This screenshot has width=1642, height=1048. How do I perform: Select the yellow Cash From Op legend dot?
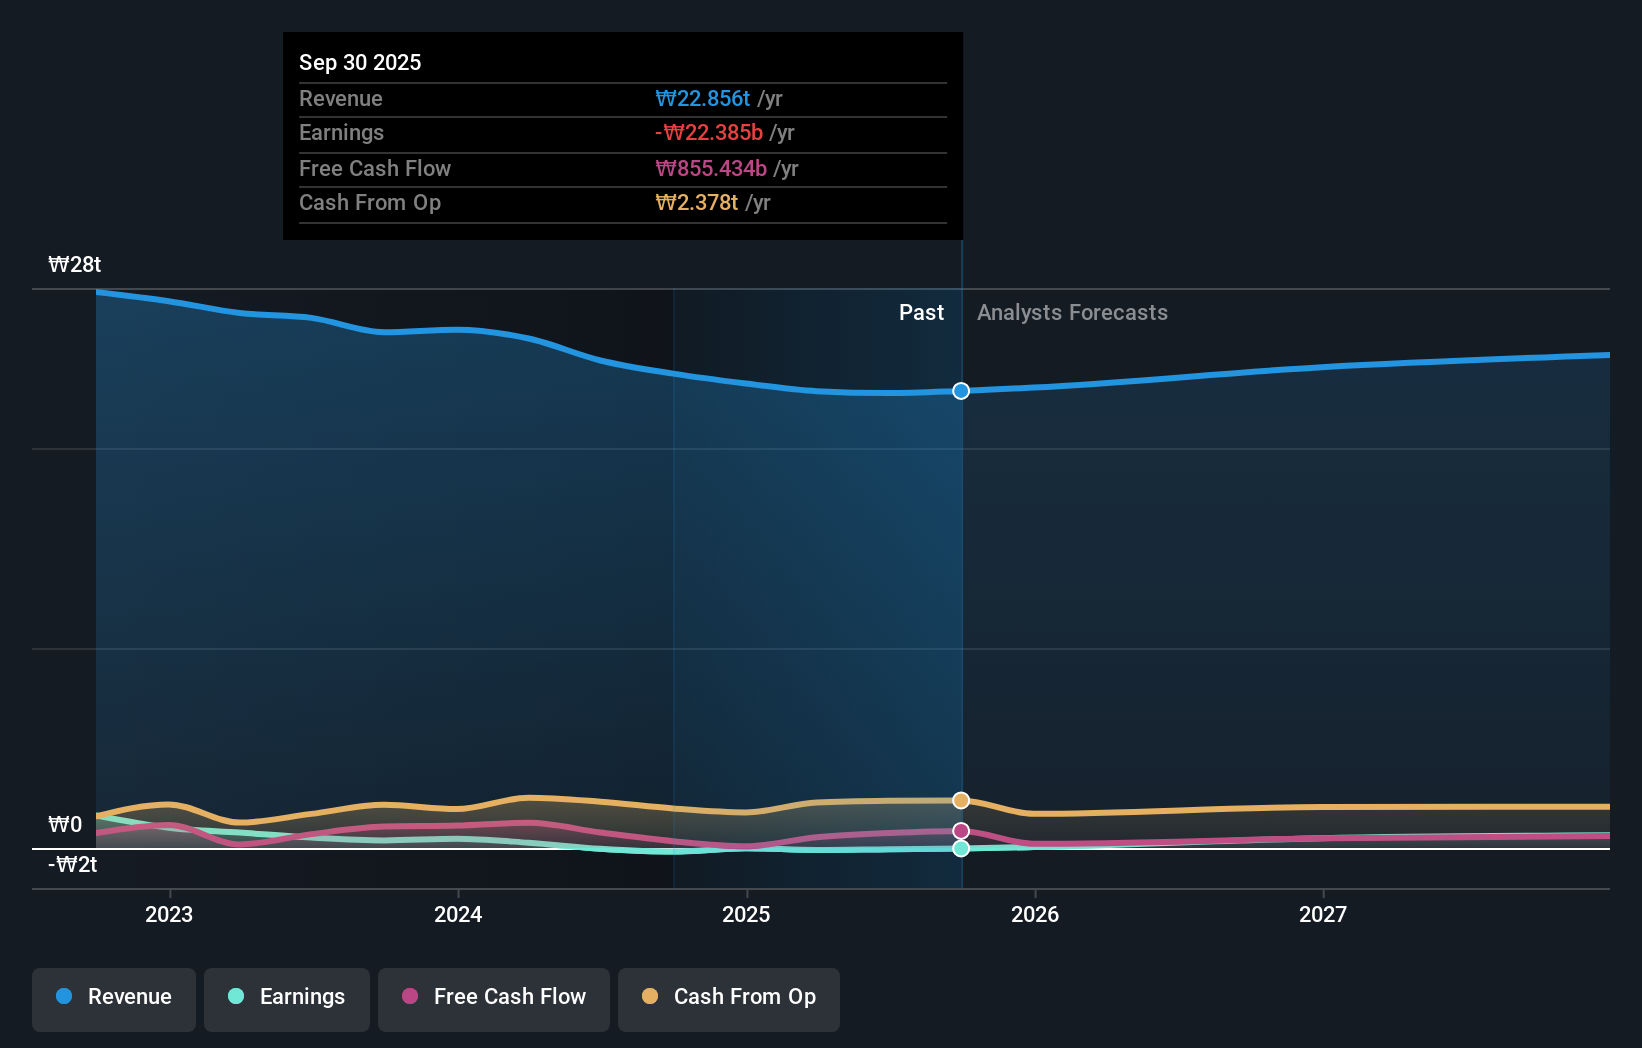[651, 997]
